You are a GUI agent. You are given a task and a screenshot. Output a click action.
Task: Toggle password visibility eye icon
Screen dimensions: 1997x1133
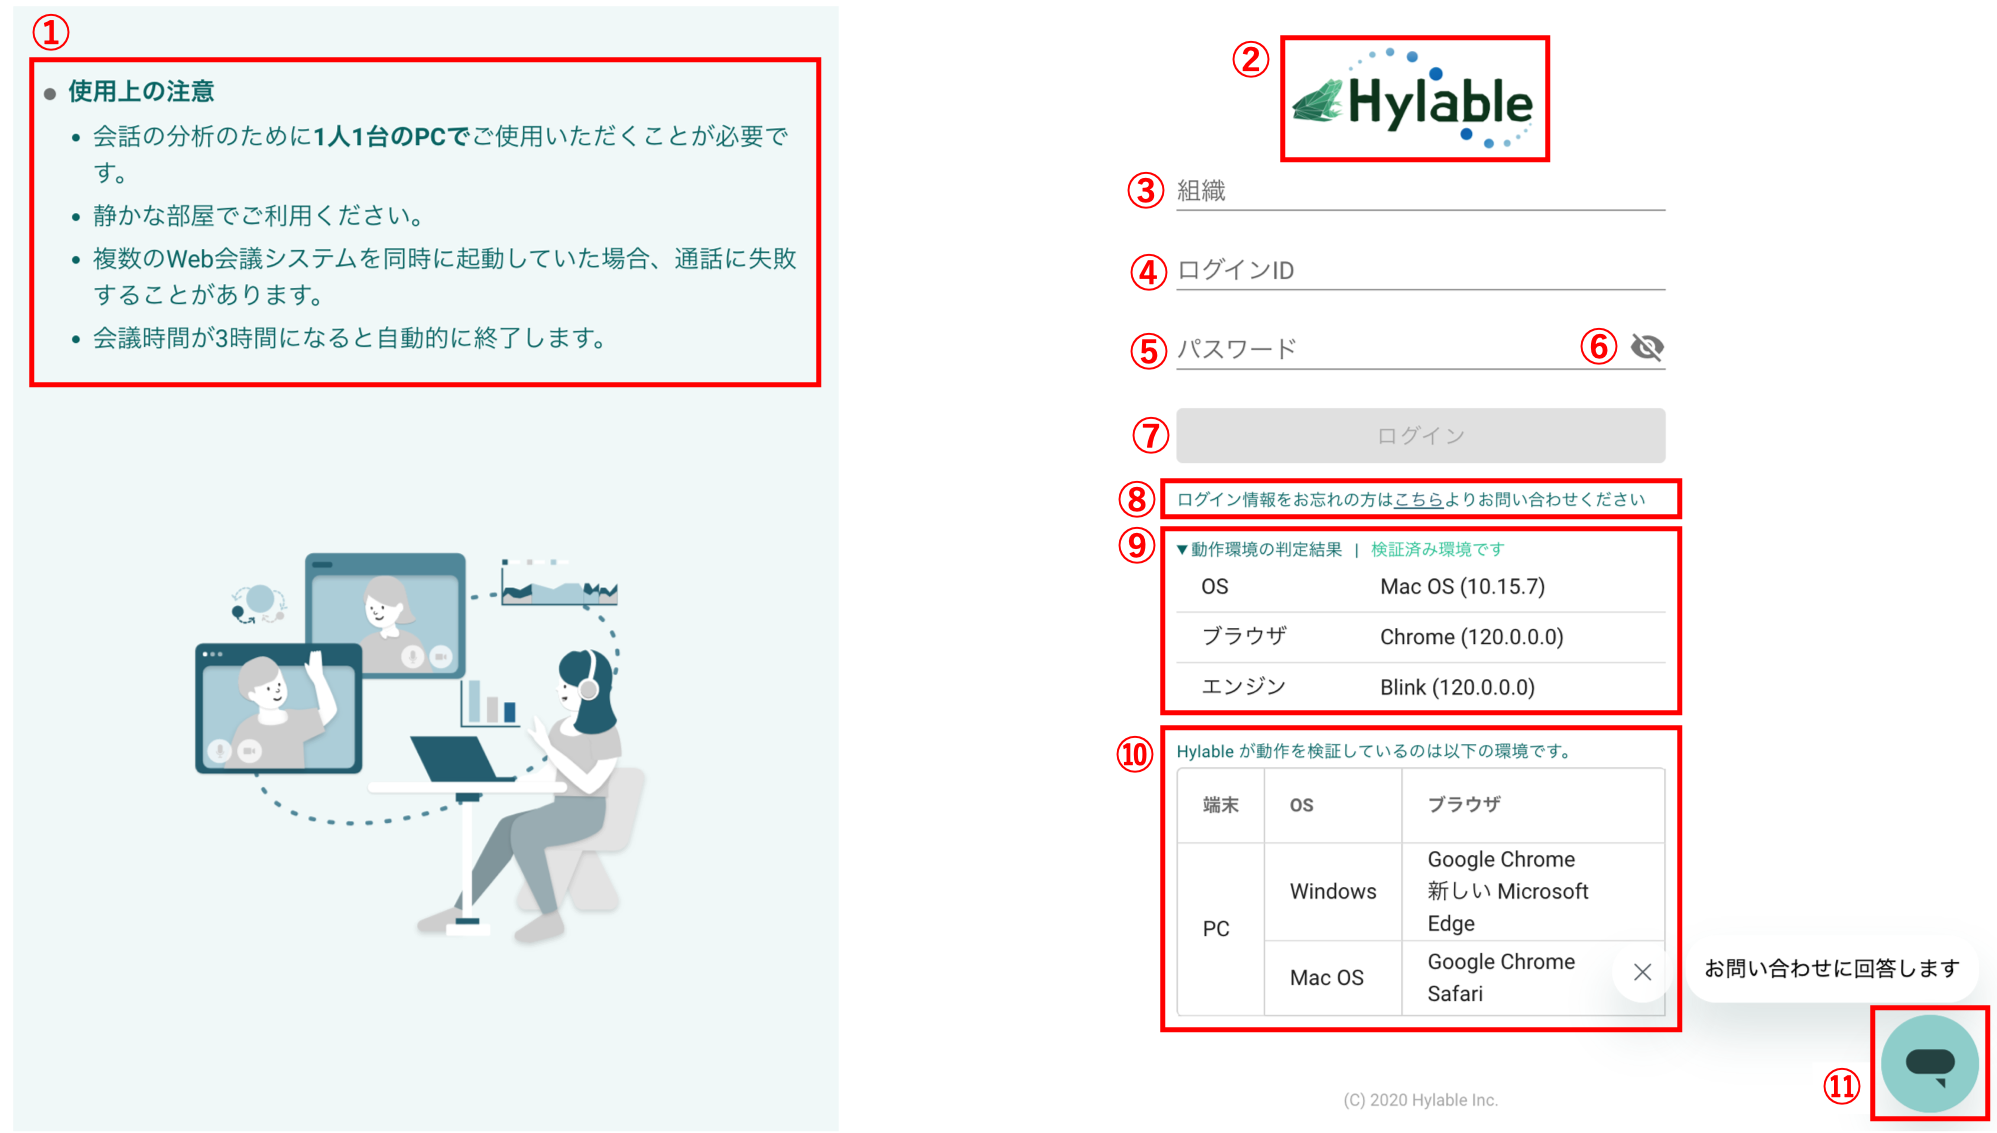(x=1646, y=347)
